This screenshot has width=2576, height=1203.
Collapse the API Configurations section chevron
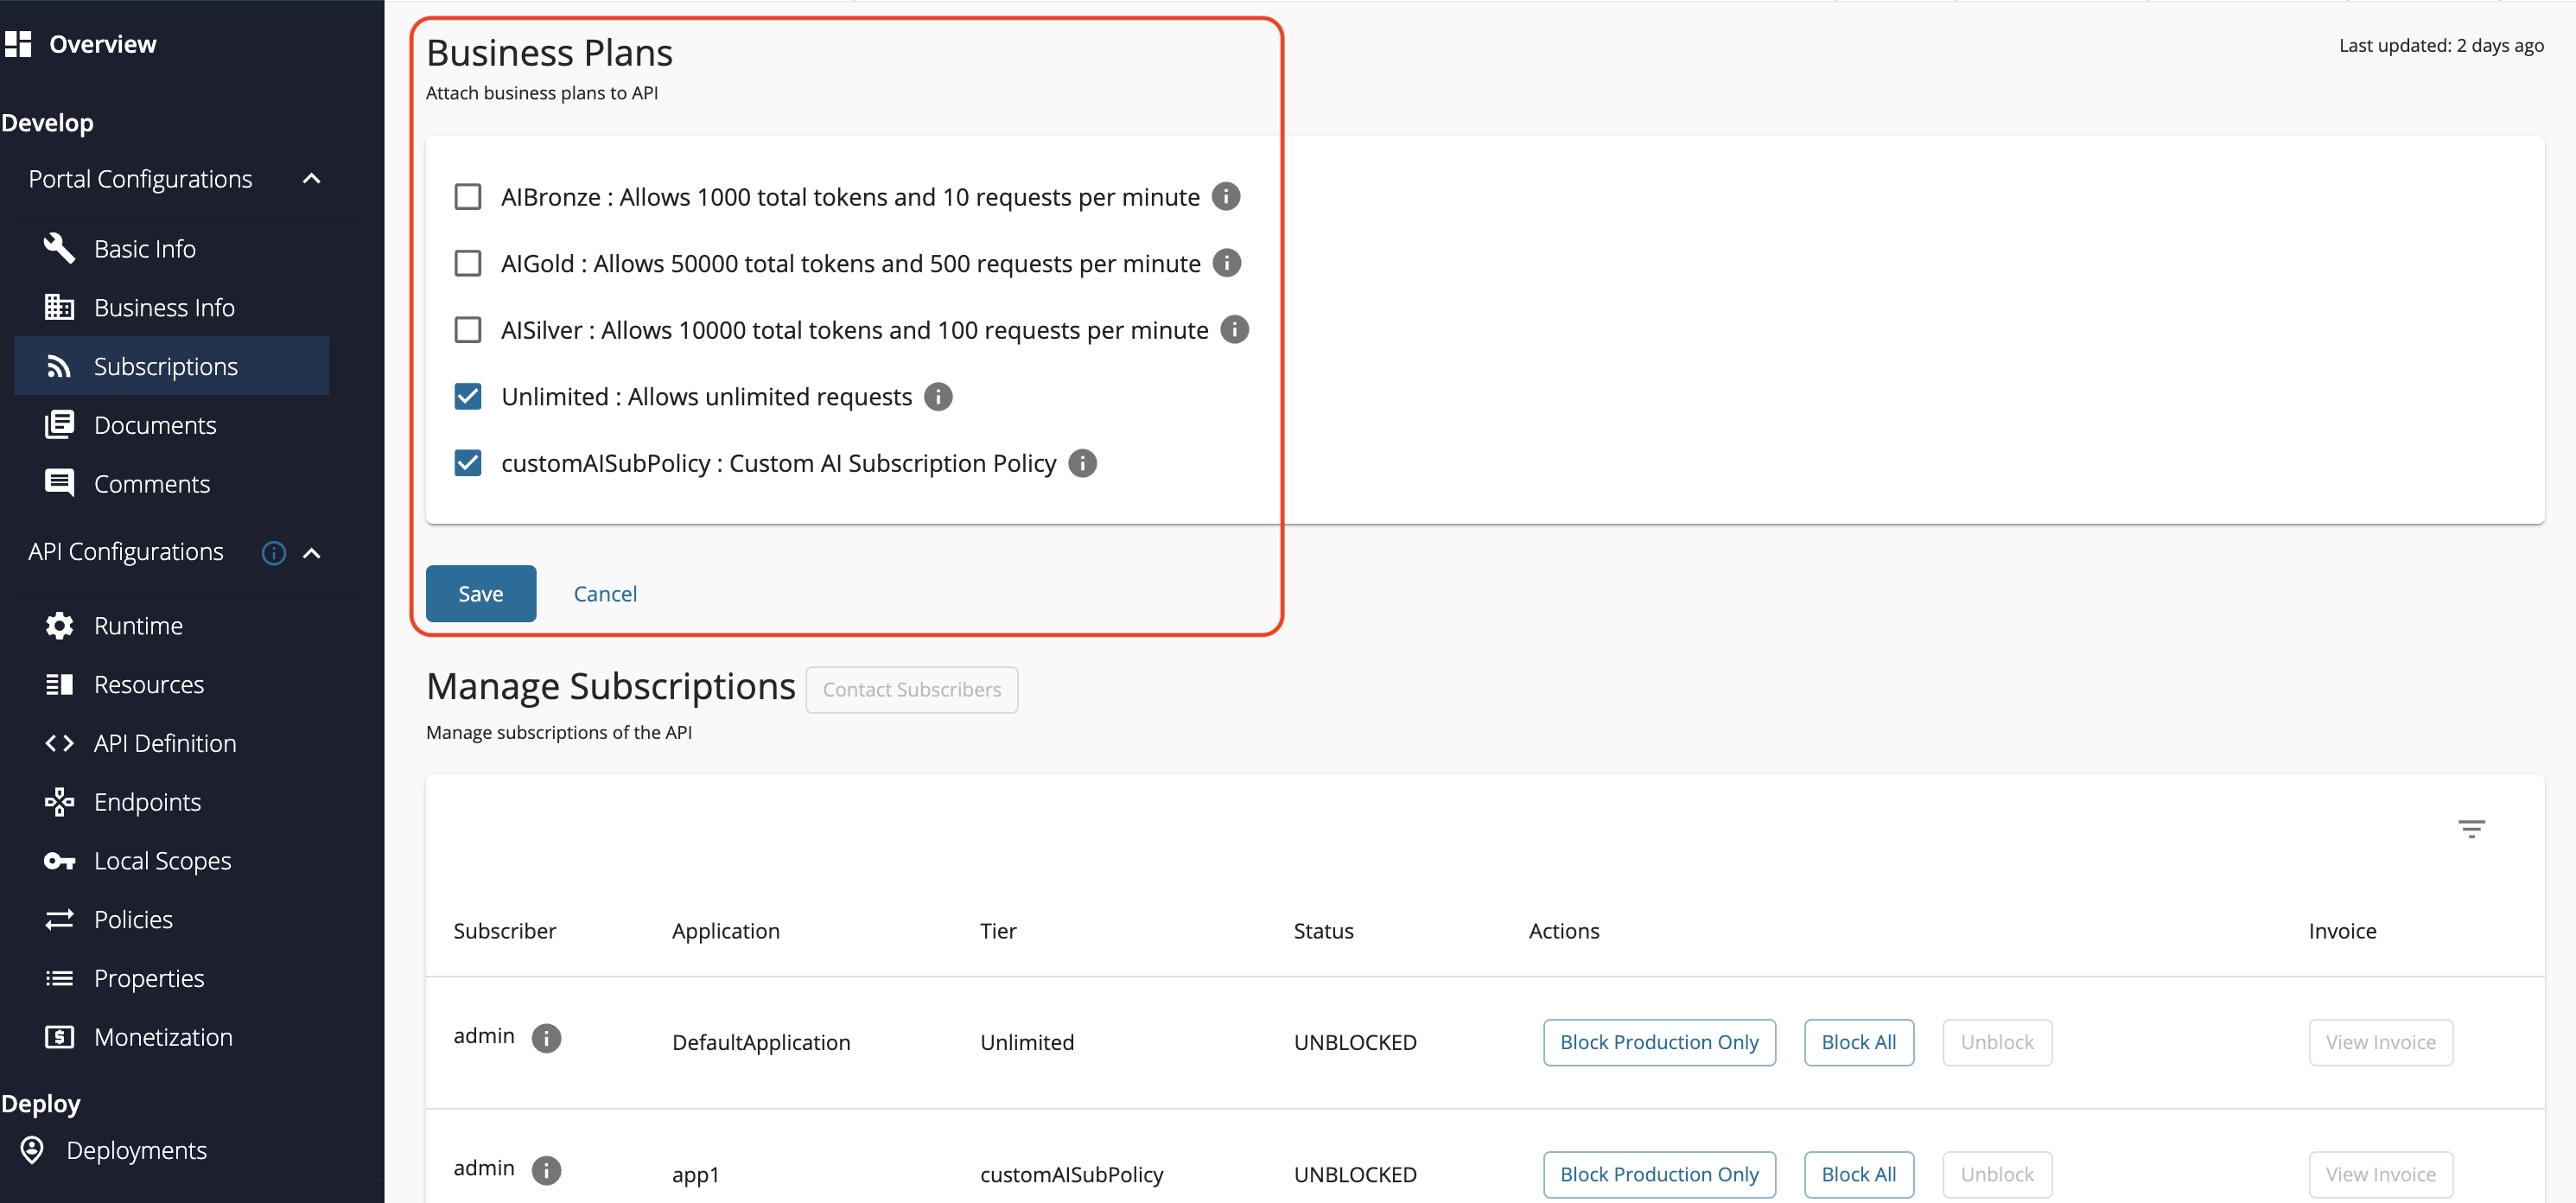[311, 553]
